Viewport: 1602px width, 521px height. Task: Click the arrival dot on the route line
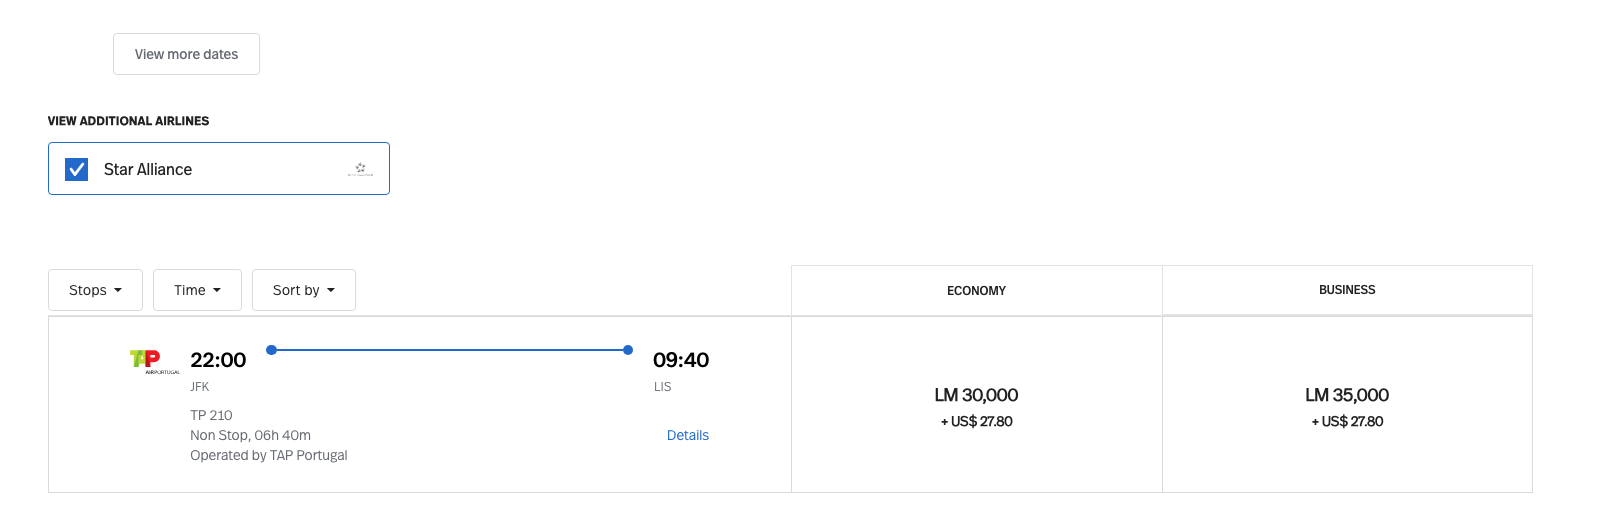628,350
